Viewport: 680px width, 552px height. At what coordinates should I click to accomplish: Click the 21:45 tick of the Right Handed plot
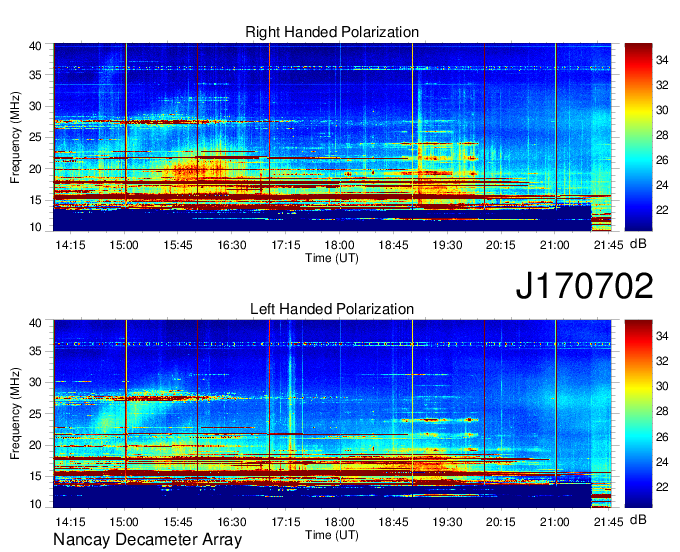click(608, 245)
